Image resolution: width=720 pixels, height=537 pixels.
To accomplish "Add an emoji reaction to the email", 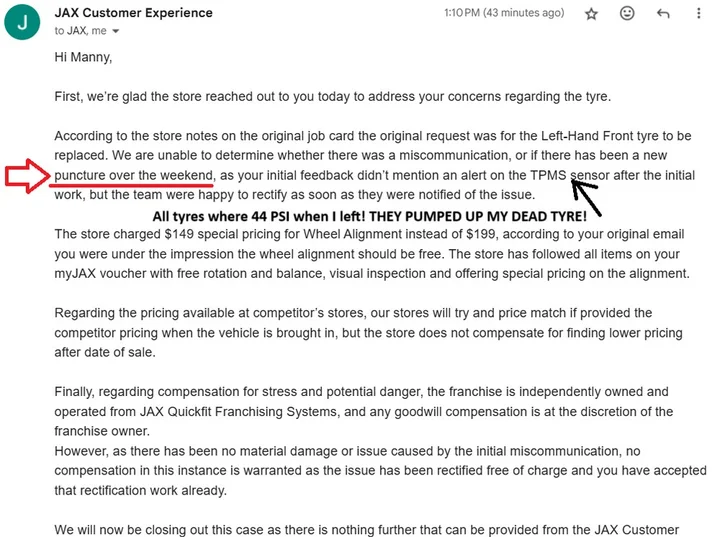I will [627, 14].
